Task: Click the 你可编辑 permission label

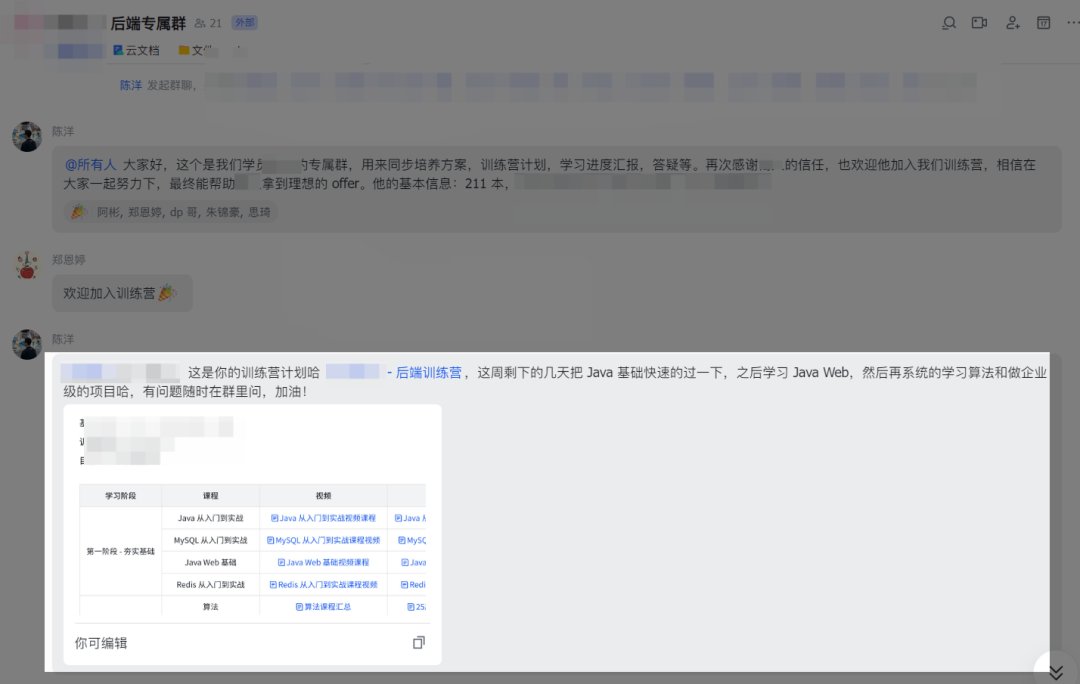Action: pyautogui.click(x=101, y=643)
